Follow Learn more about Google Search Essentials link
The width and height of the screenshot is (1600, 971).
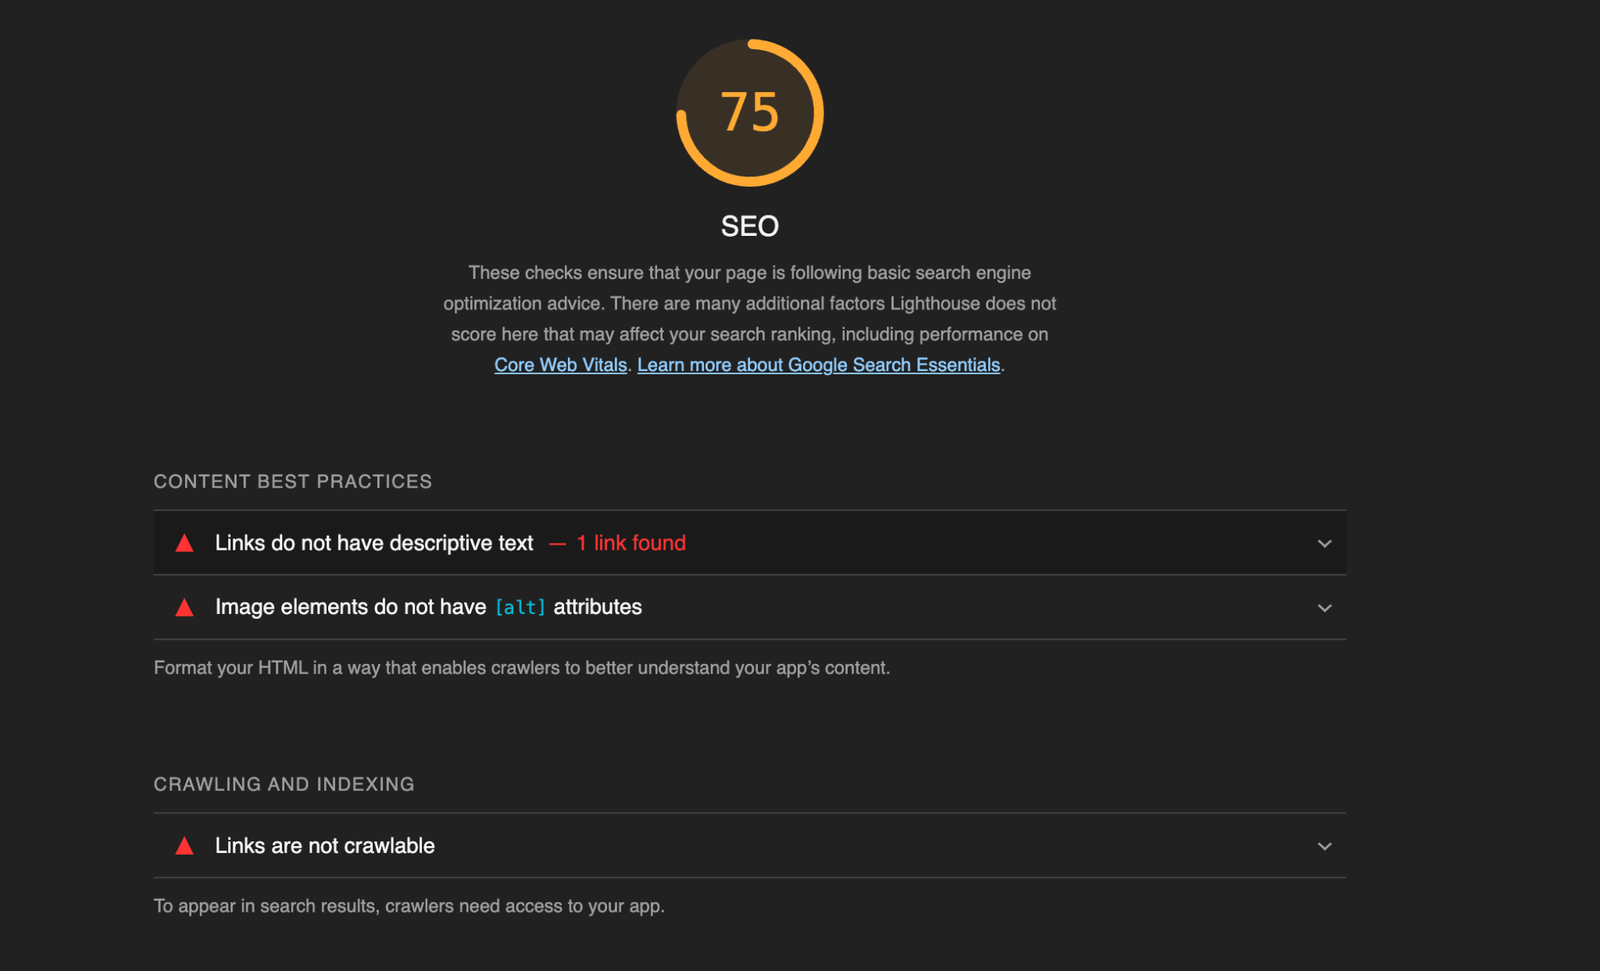click(x=818, y=365)
